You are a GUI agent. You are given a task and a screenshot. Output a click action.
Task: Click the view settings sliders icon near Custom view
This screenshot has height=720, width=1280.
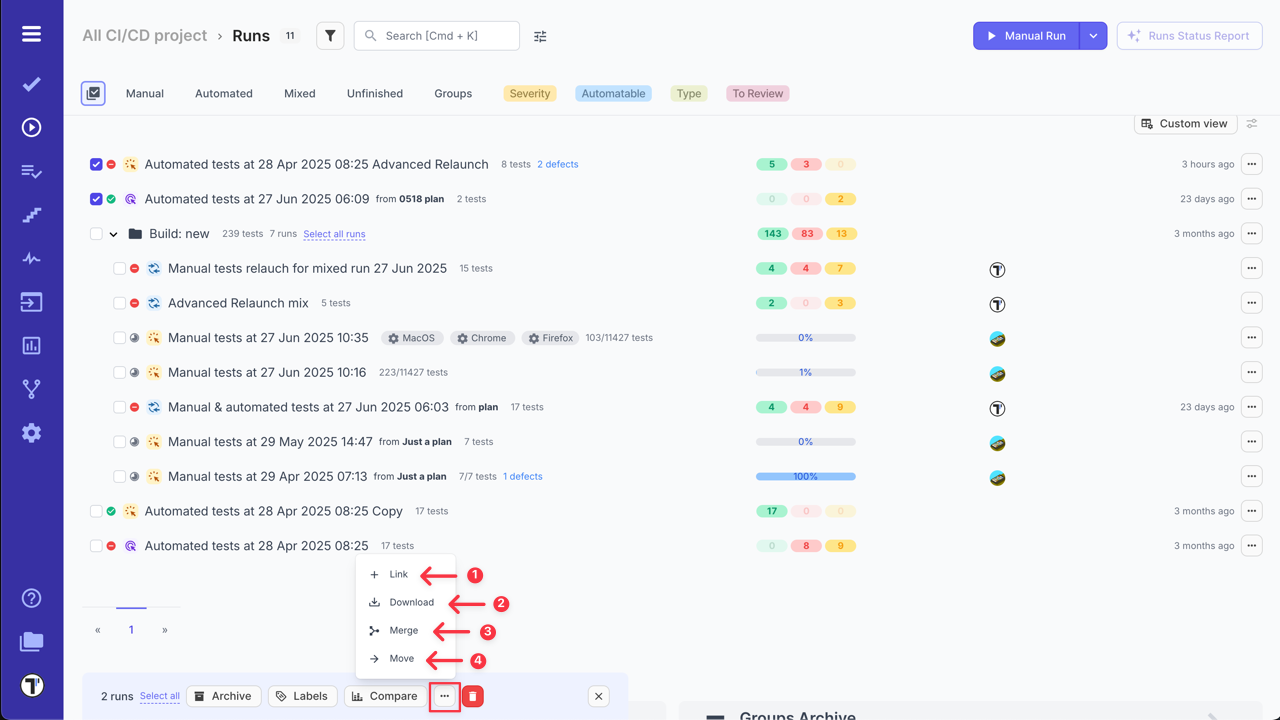click(x=1252, y=123)
